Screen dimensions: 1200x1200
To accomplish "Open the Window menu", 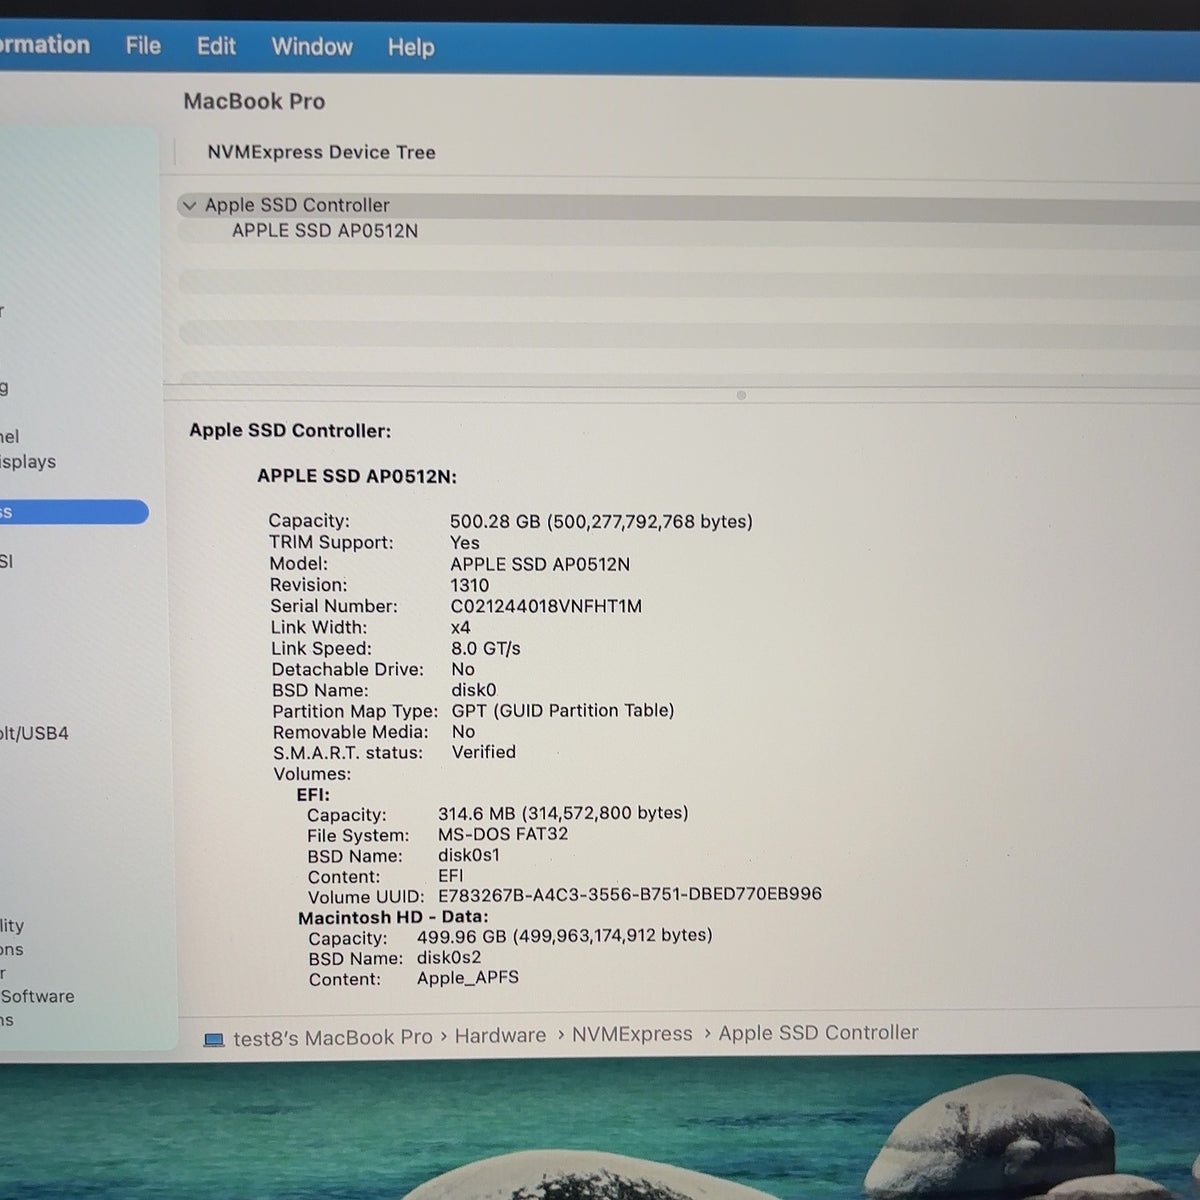I will [312, 47].
